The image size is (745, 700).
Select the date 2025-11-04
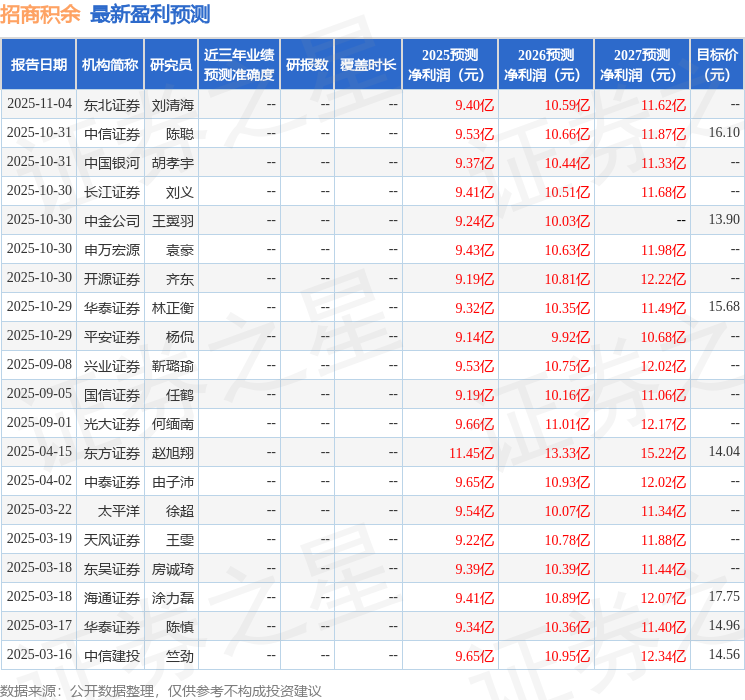39,104
